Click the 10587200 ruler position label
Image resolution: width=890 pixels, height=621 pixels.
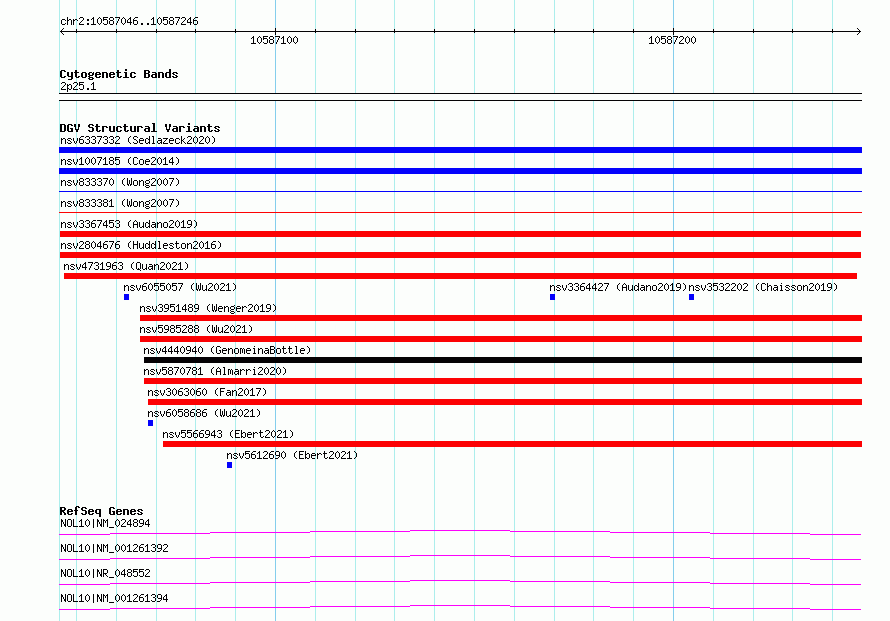672,40
